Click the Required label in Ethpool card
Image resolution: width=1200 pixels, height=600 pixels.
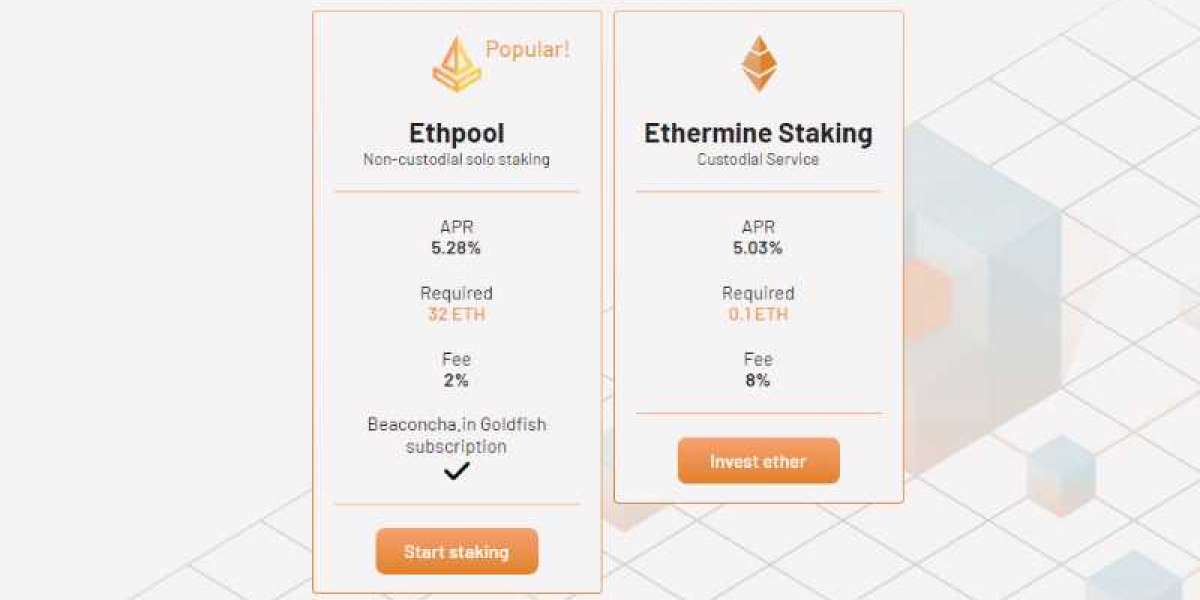pos(457,293)
